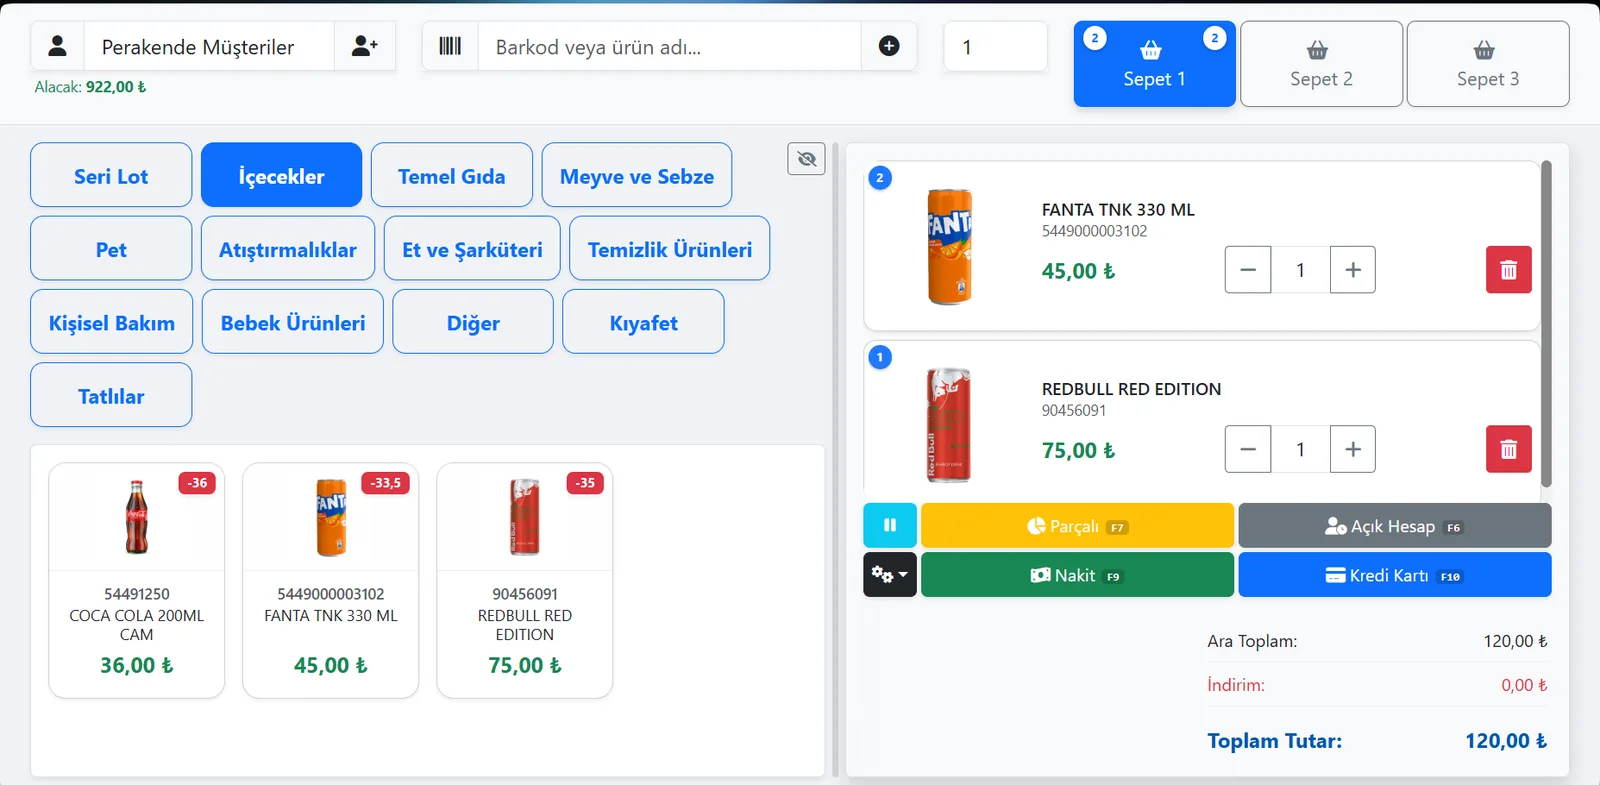Open the Atıştırmalıklar category

click(x=288, y=248)
